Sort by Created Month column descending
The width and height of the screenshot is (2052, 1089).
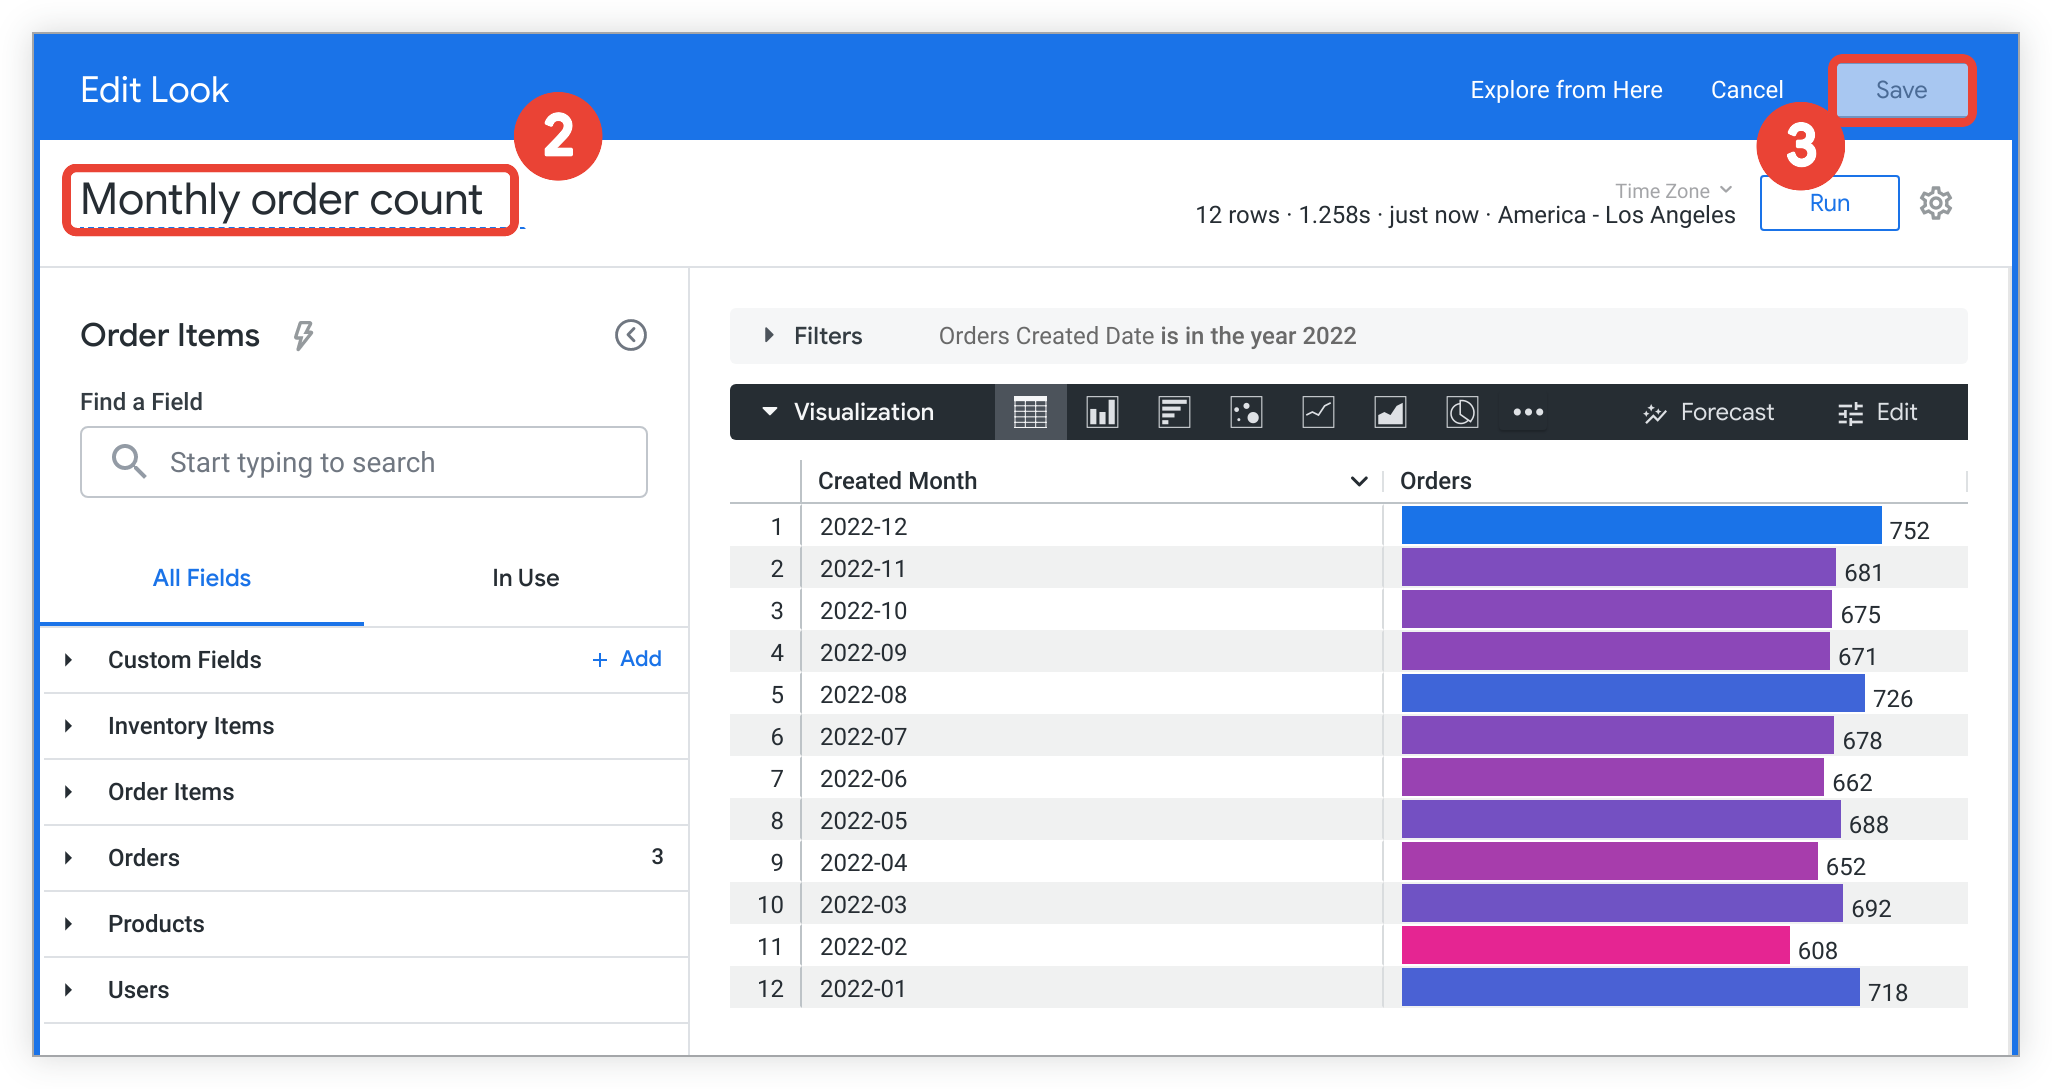1357,479
